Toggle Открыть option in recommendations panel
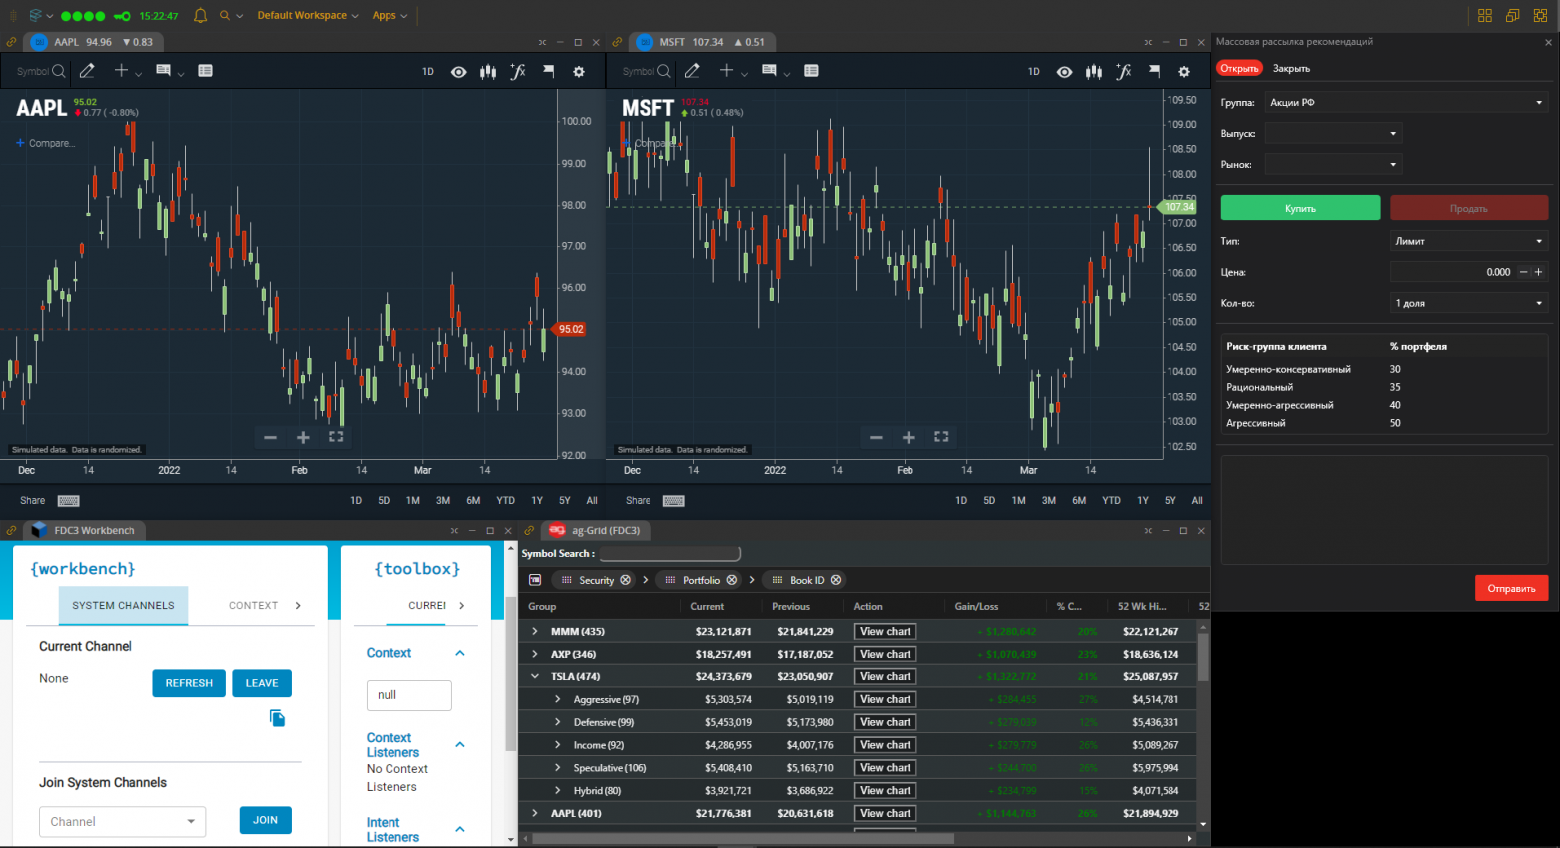 1239,68
